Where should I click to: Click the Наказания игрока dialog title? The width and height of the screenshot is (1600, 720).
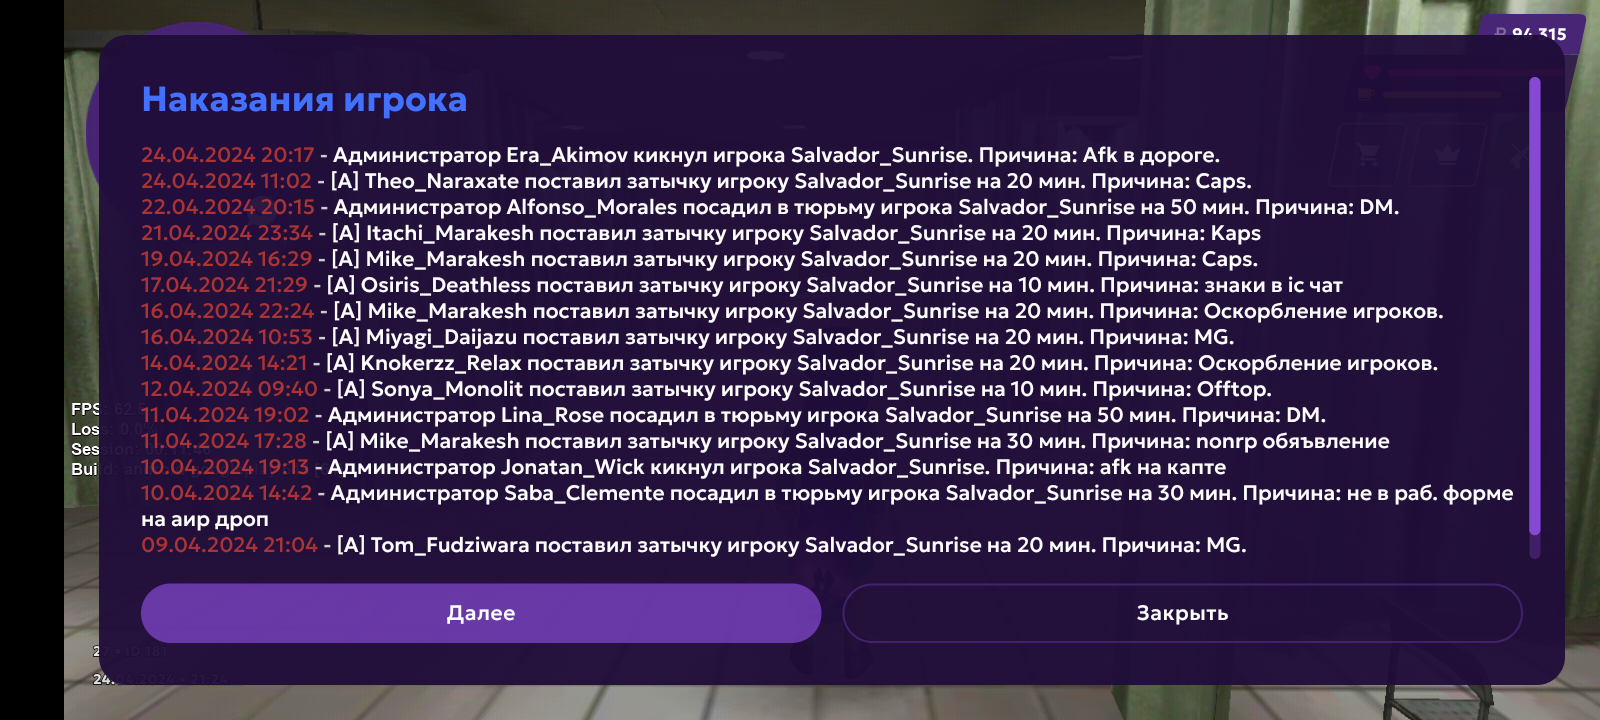coord(305,99)
